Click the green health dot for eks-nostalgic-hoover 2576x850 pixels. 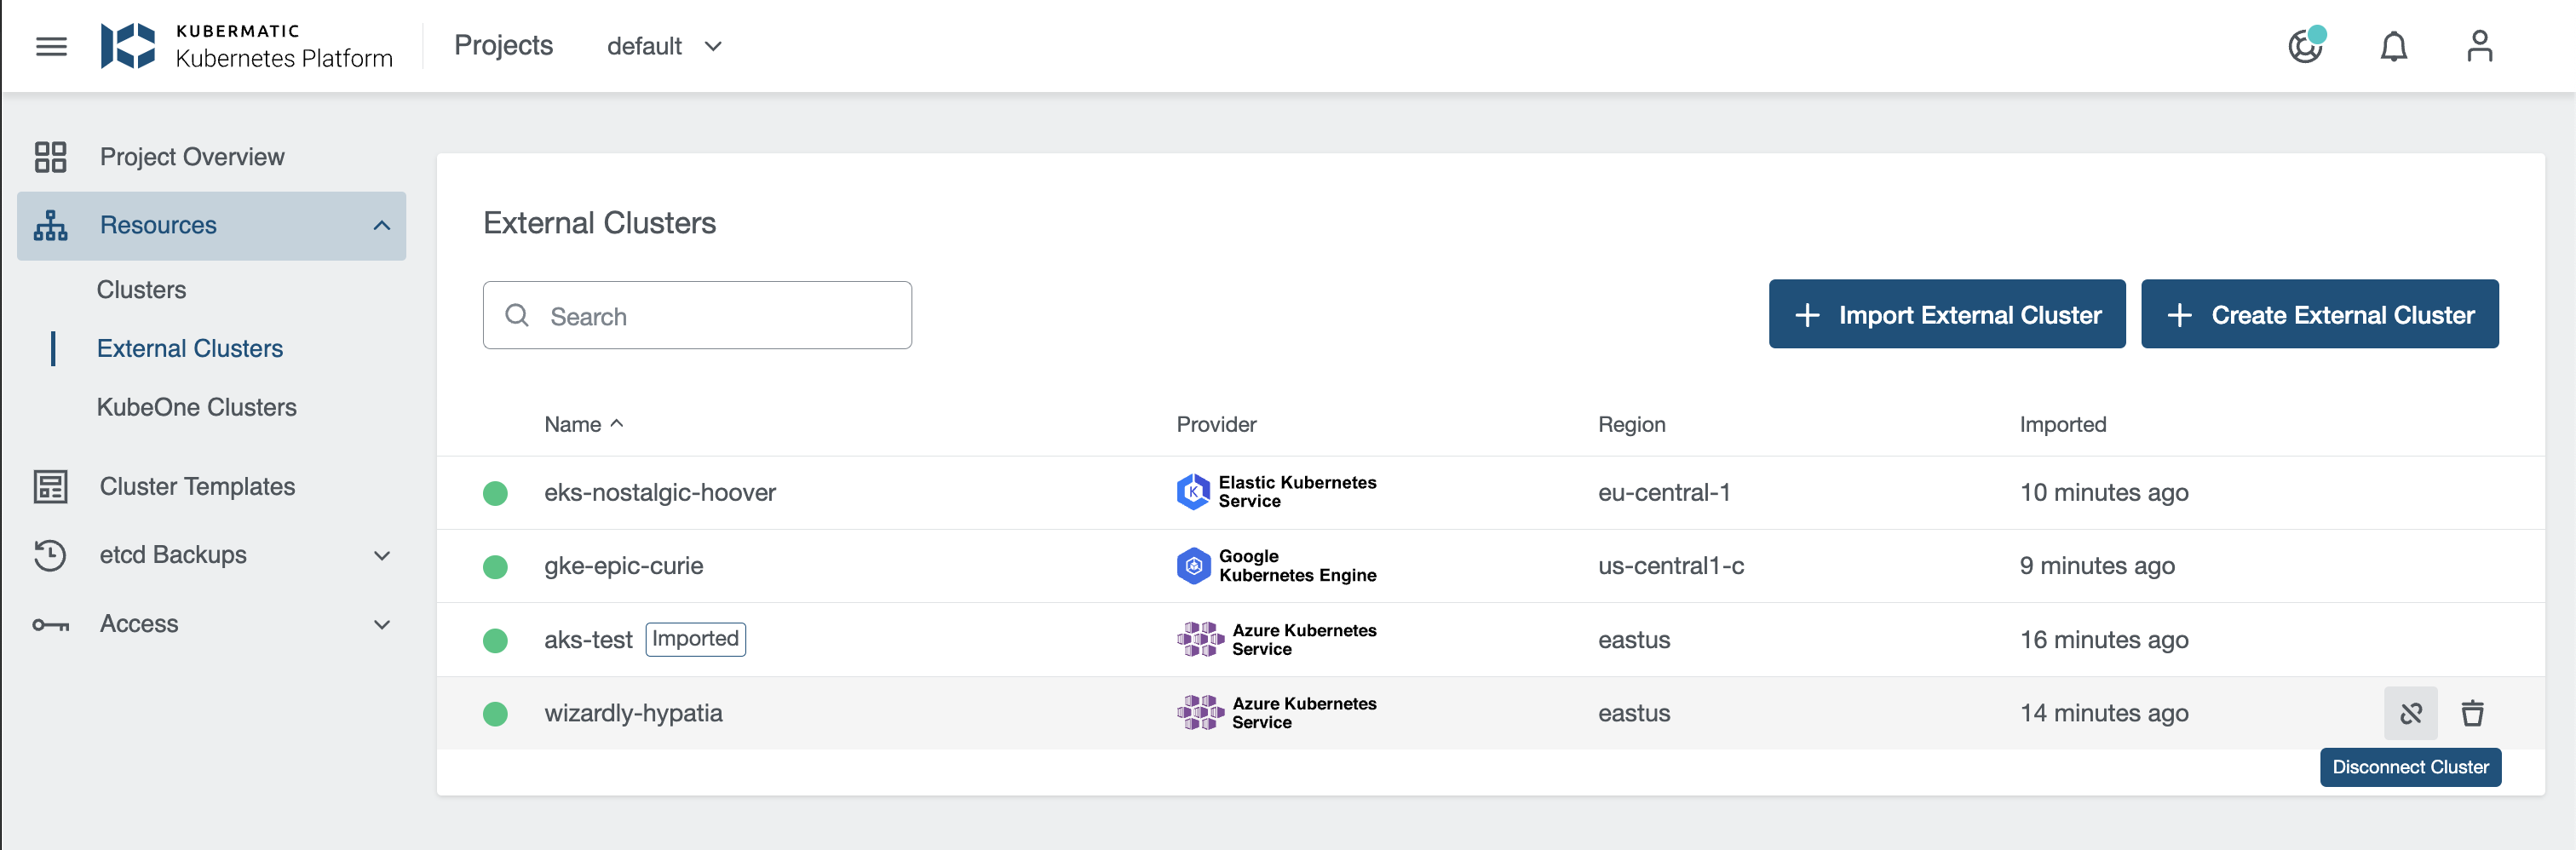tap(496, 492)
